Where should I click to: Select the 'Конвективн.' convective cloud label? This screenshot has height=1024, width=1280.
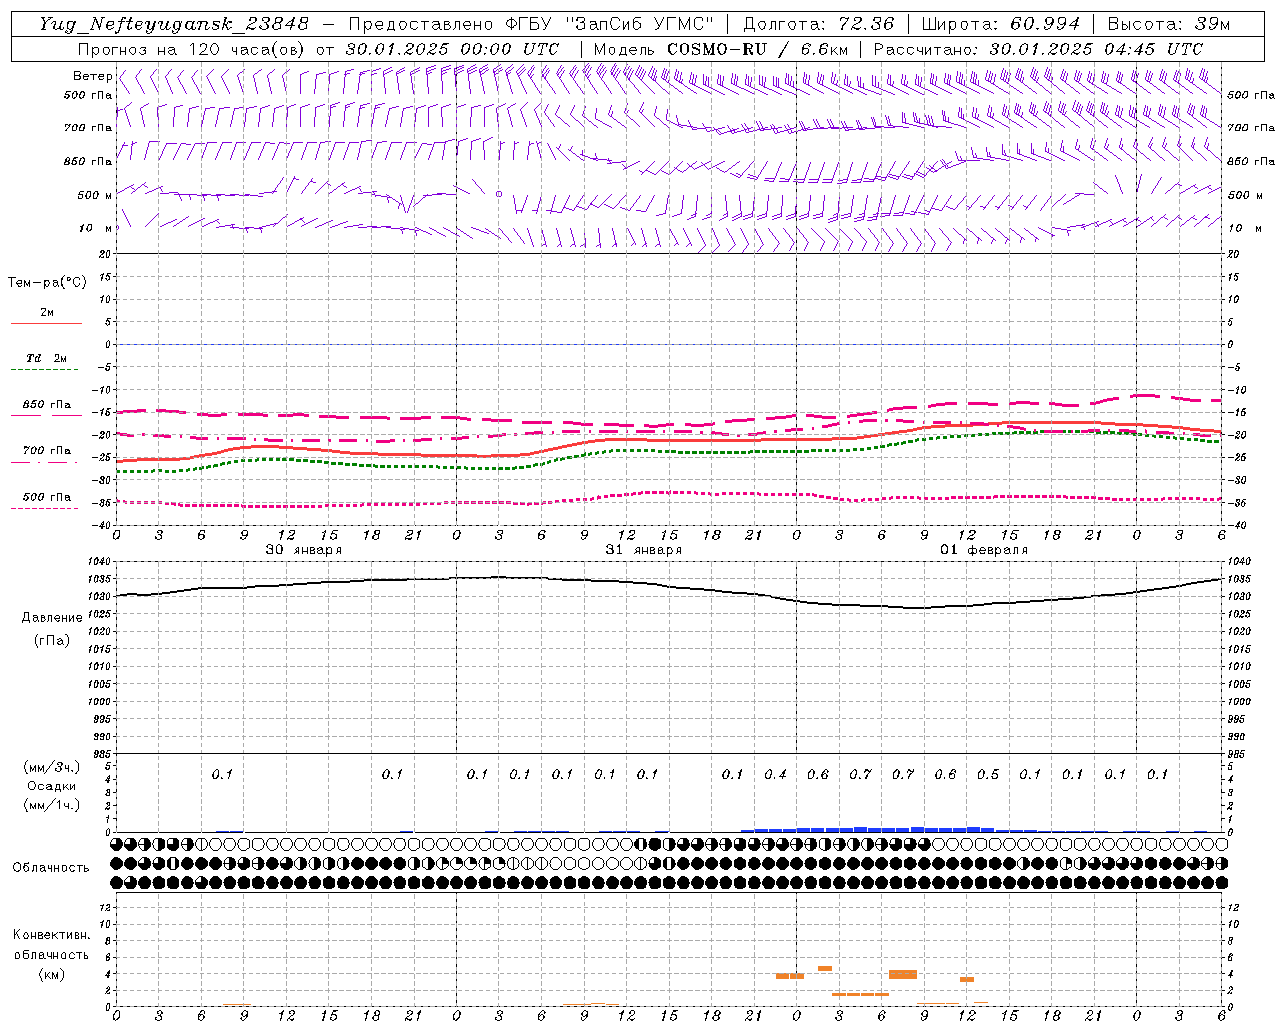[52, 935]
